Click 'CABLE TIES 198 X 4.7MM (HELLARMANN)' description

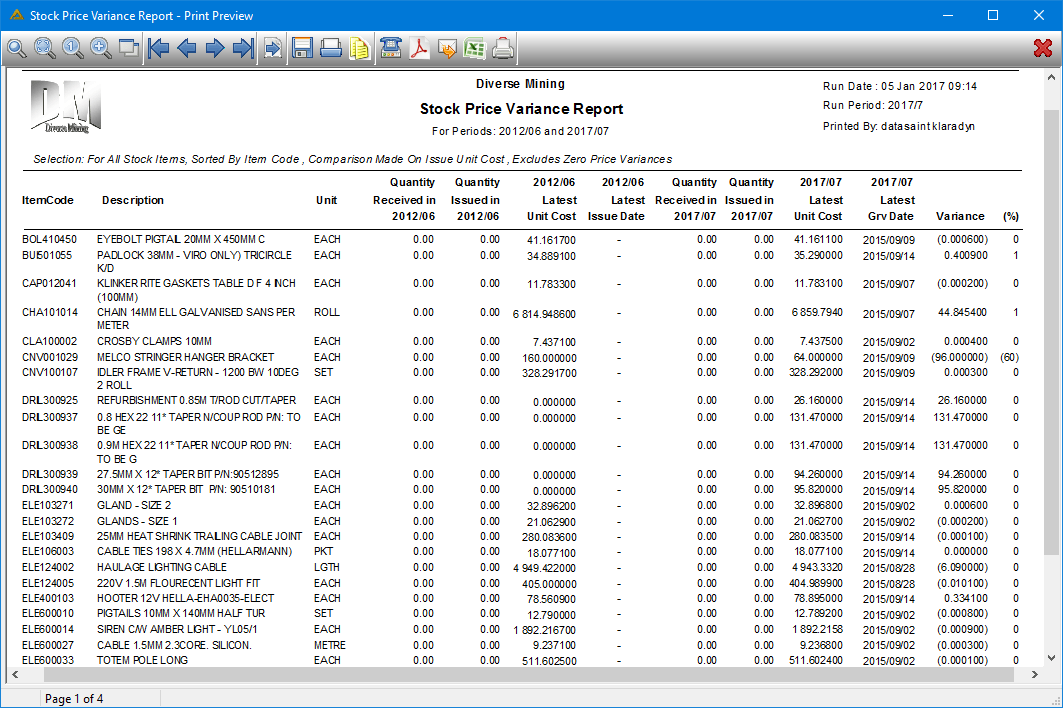(194, 551)
